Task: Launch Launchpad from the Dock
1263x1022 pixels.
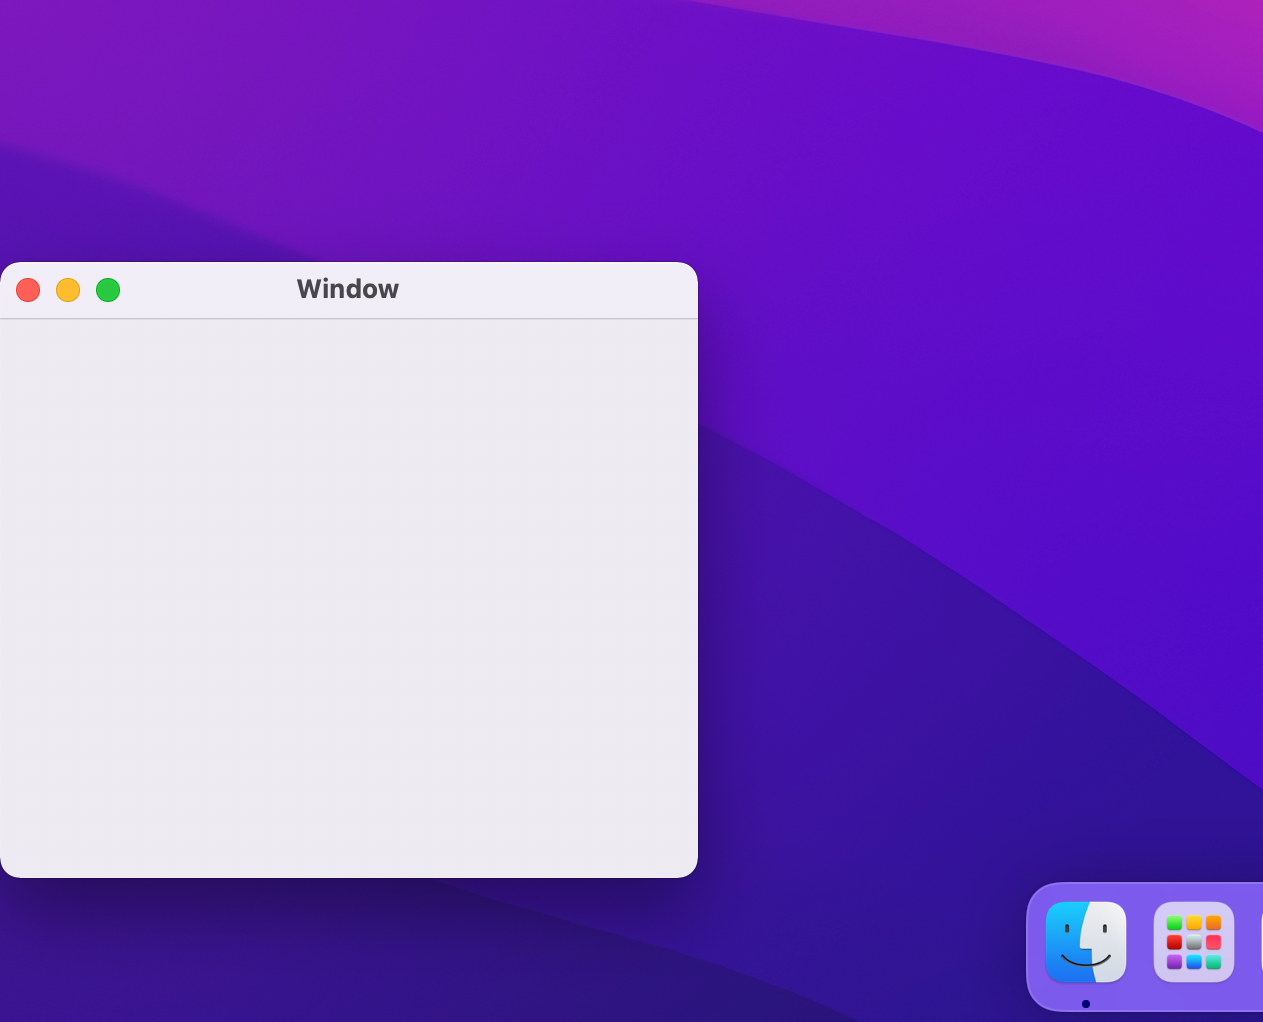Action: [1193, 942]
